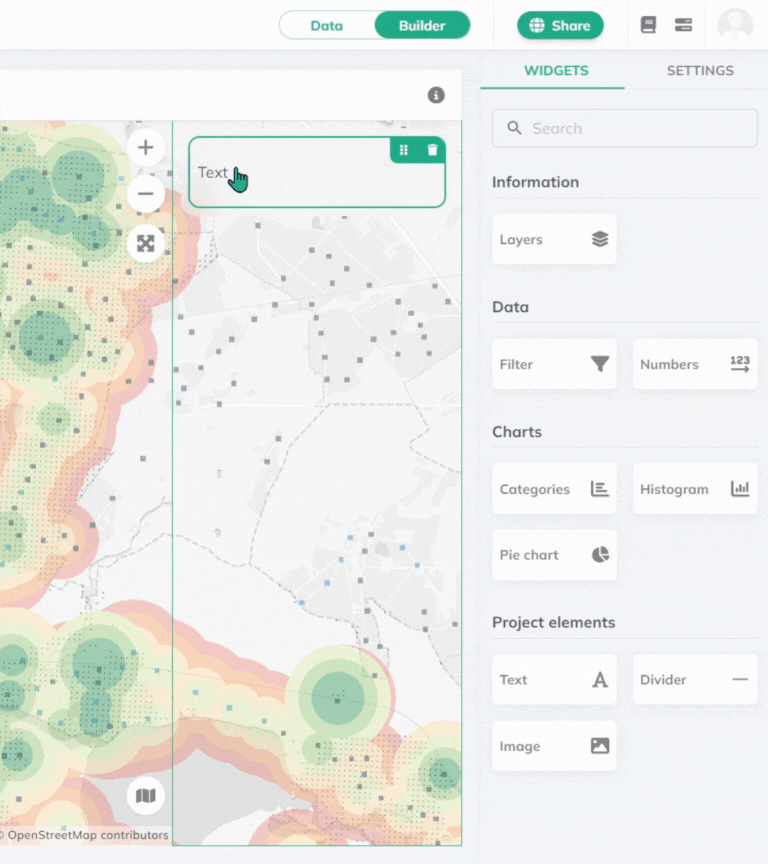Add a Pie chart widget
Viewport: 768px width, 864px height.
(554, 555)
